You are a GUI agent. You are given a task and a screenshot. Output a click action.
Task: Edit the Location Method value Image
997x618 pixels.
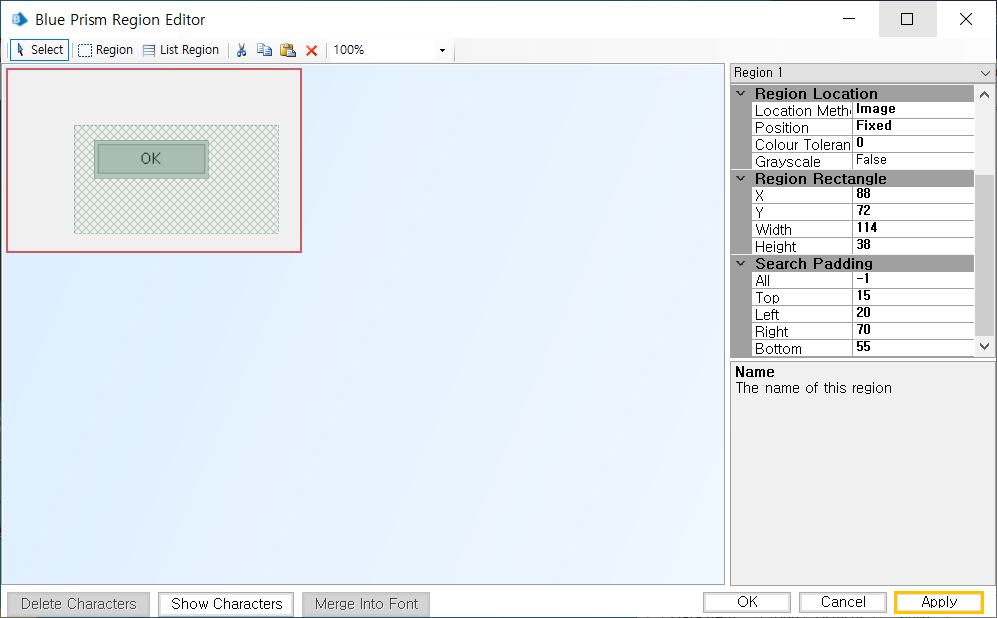pos(913,109)
